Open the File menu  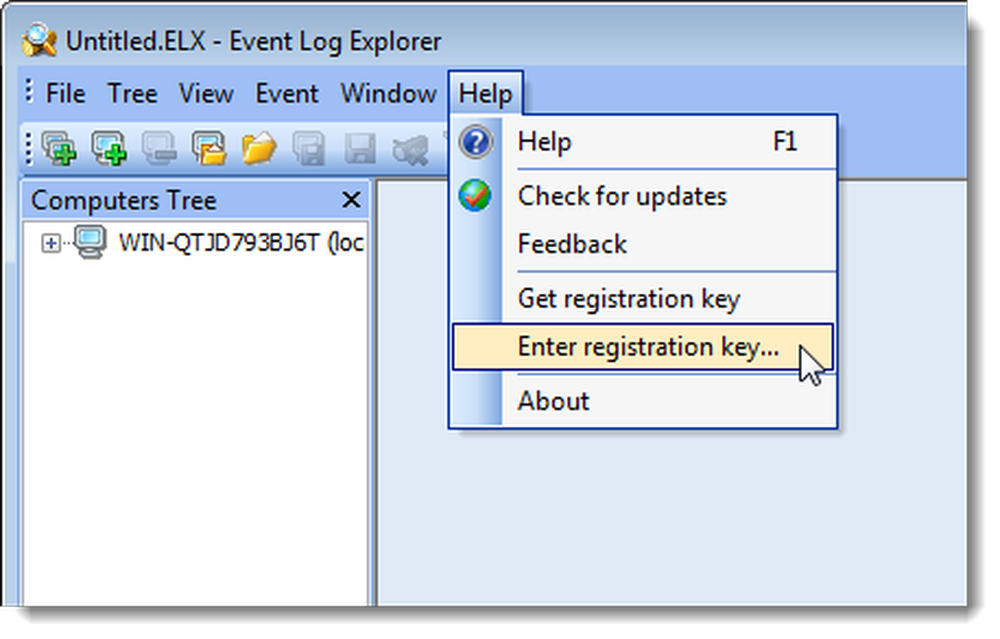66,94
